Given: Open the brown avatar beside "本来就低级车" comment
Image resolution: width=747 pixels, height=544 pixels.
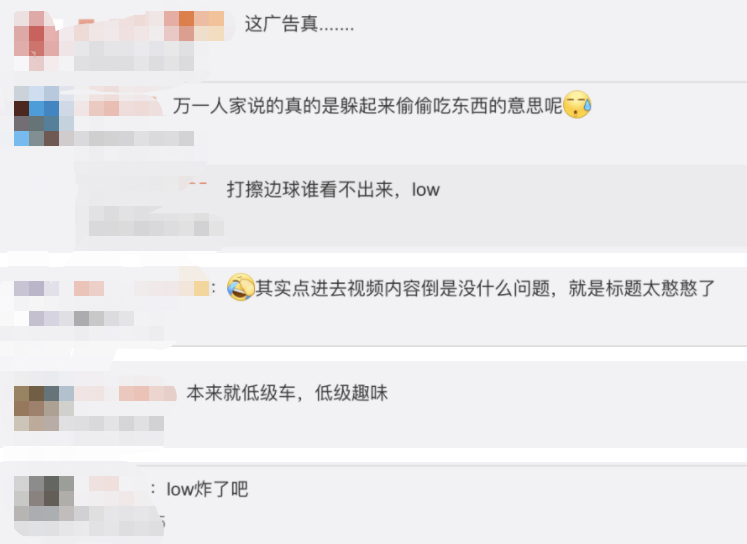Looking at the screenshot, I should tap(37, 408).
